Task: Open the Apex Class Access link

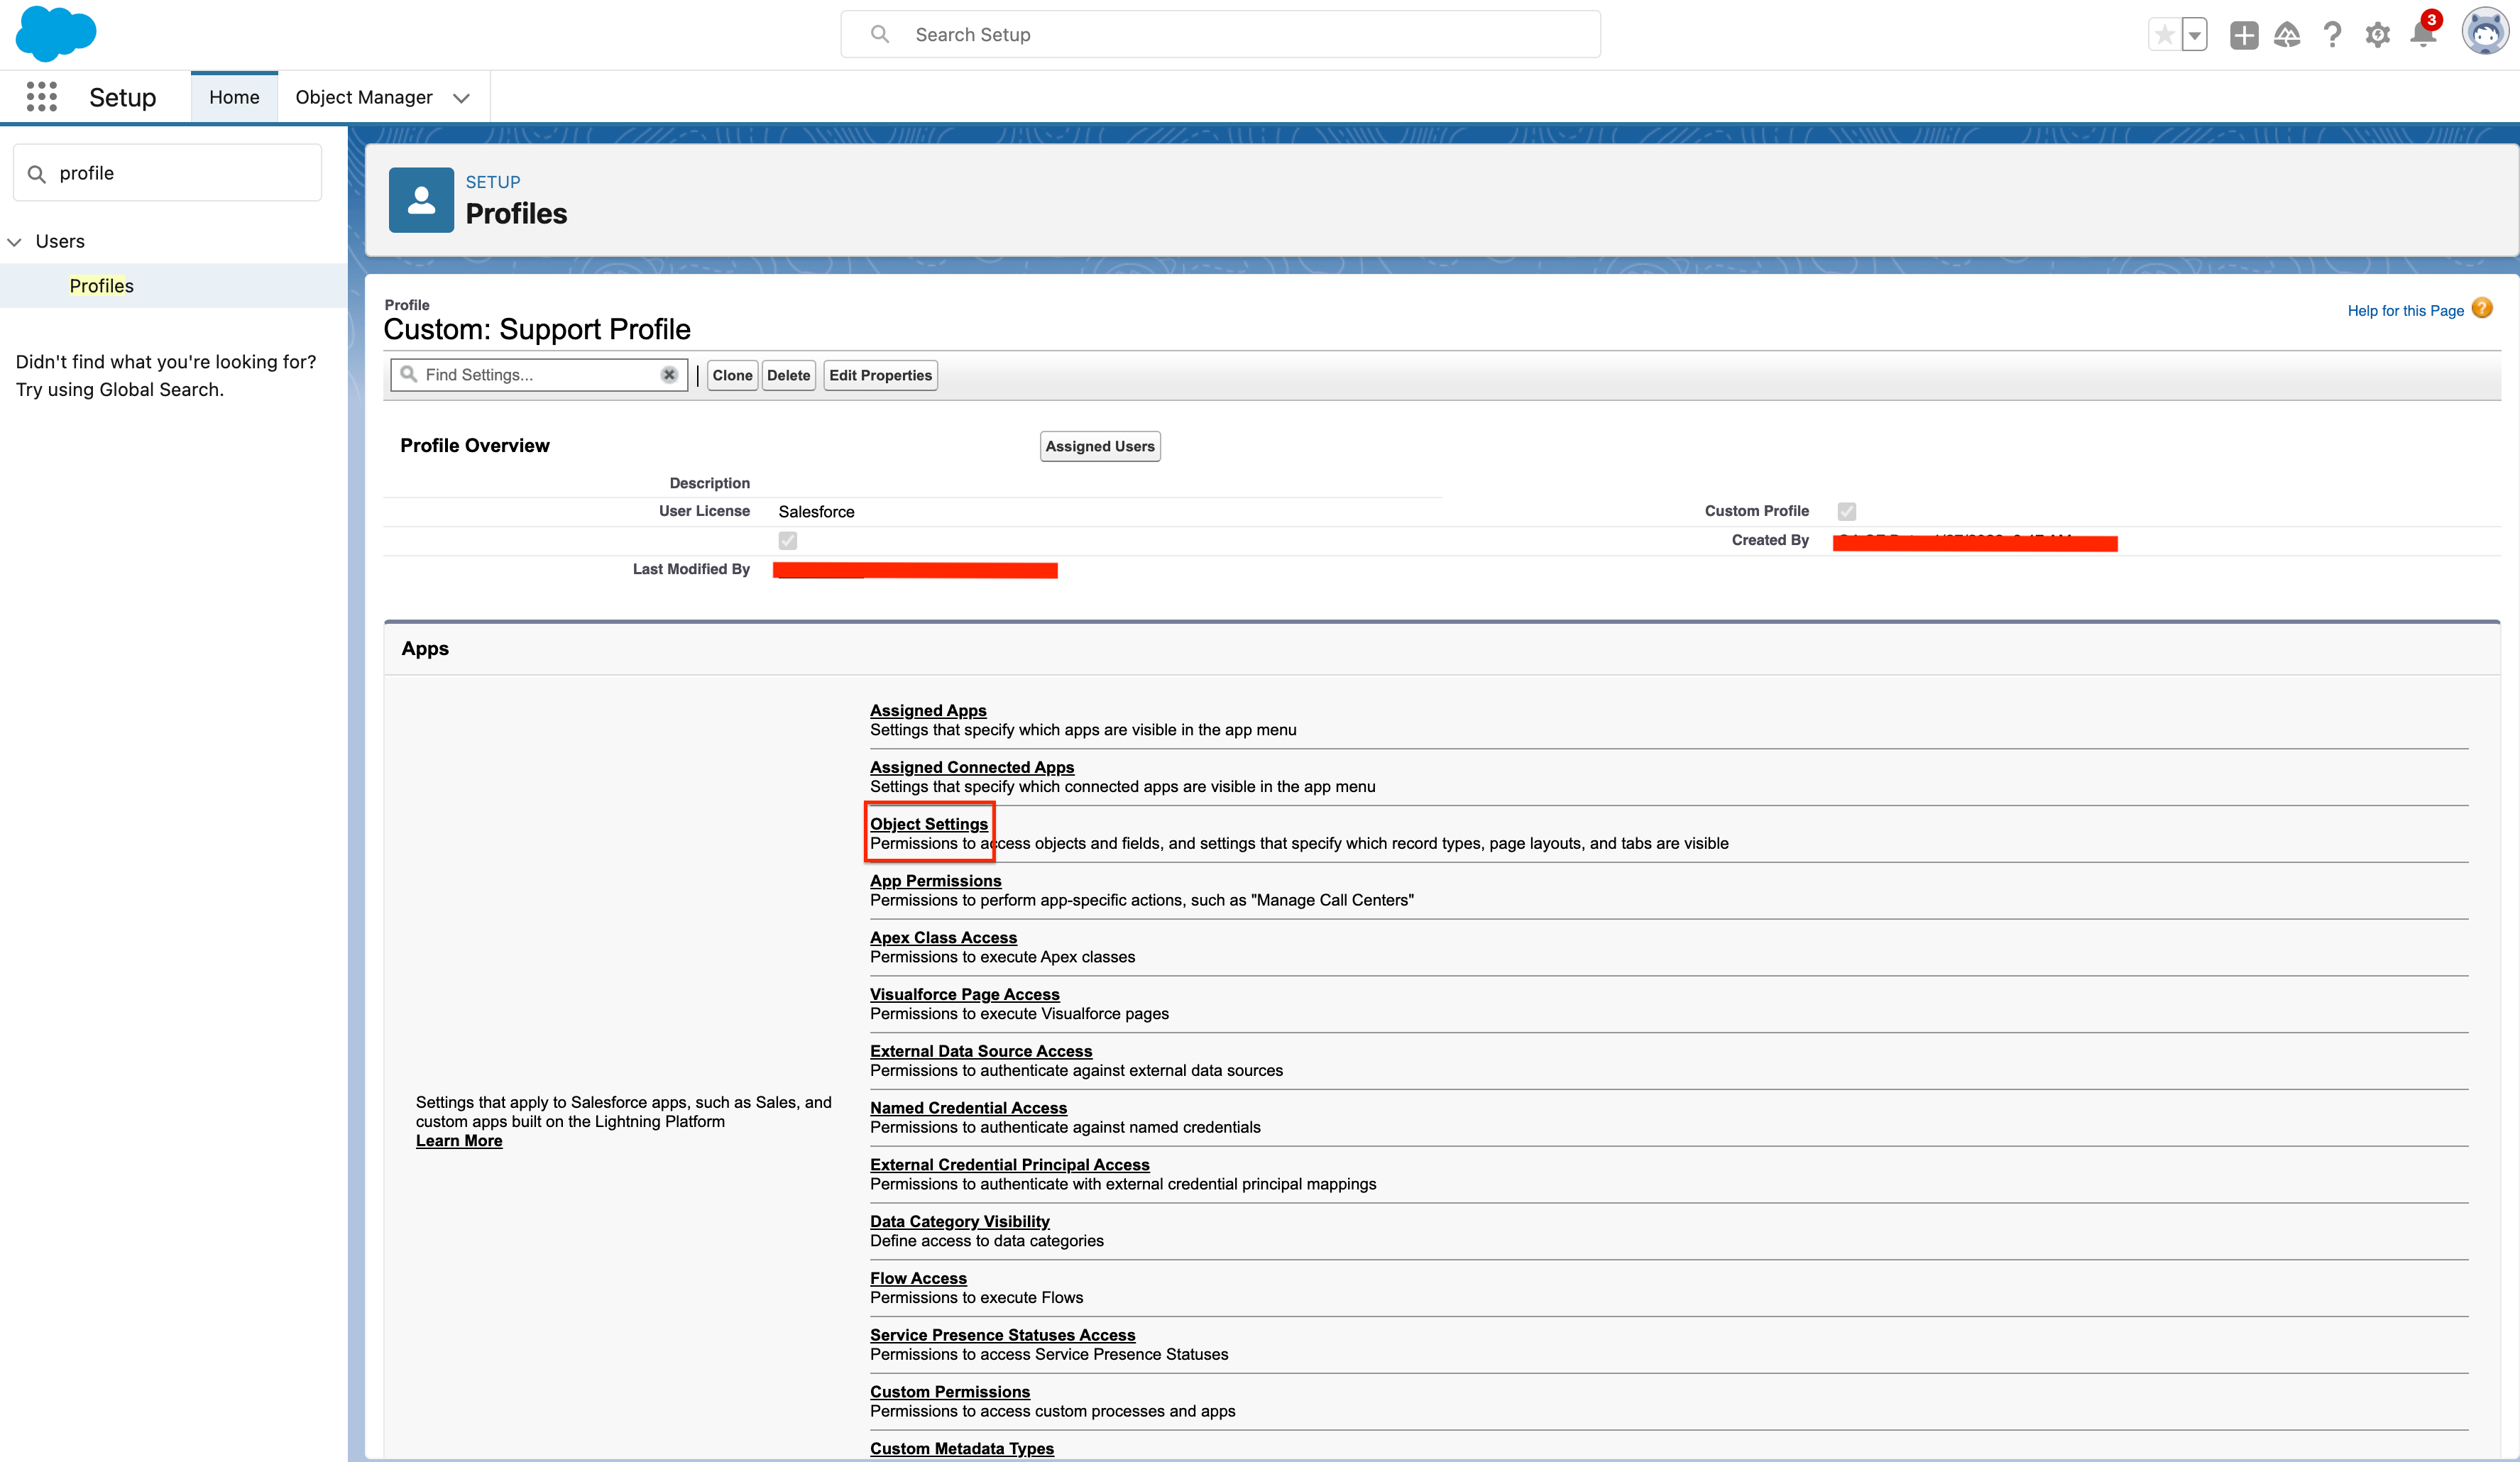Action: point(943,939)
